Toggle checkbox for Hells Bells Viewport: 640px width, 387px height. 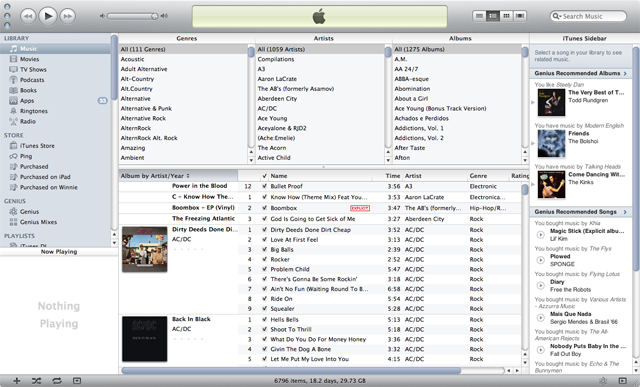[x=264, y=320]
